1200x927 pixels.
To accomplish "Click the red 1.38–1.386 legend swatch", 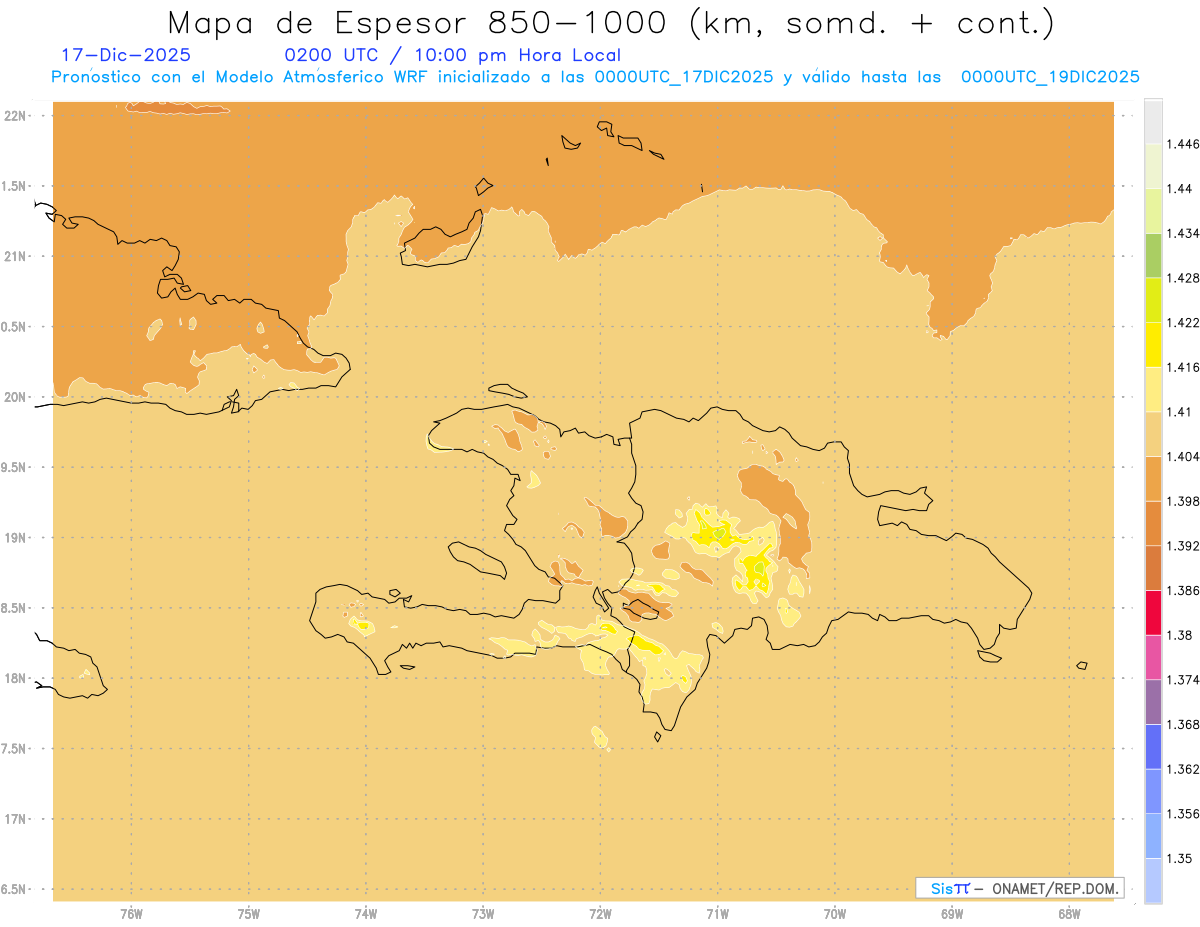I will coord(1153,612).
